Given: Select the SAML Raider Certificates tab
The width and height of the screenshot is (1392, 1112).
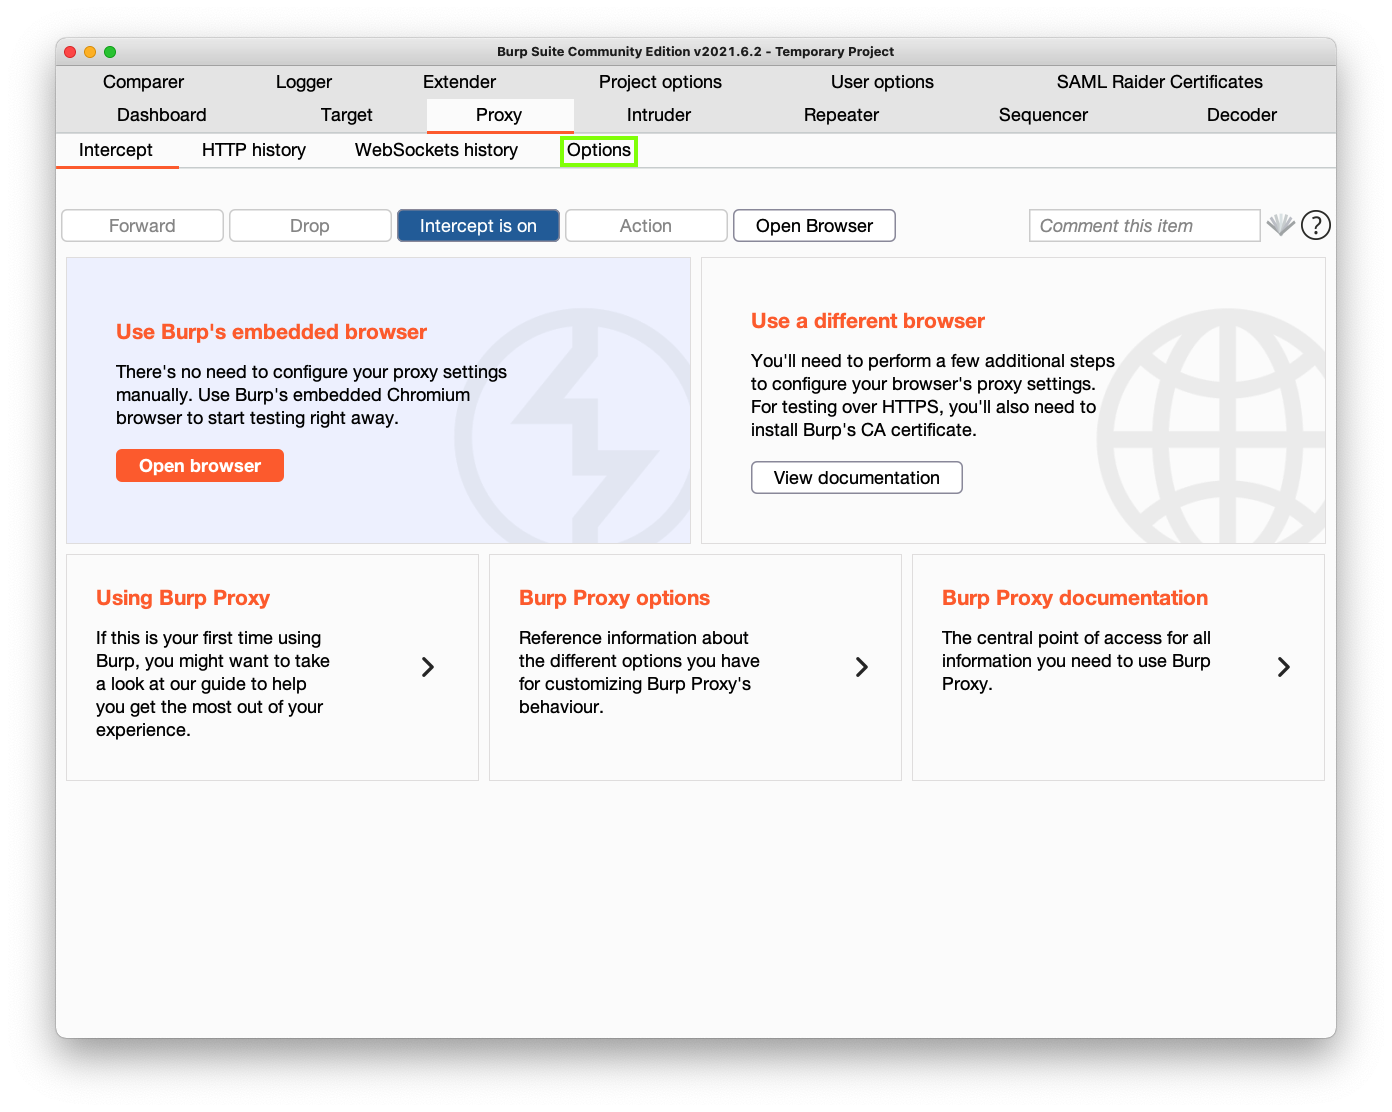Looking at the screenshot, I should [1160, 82].
